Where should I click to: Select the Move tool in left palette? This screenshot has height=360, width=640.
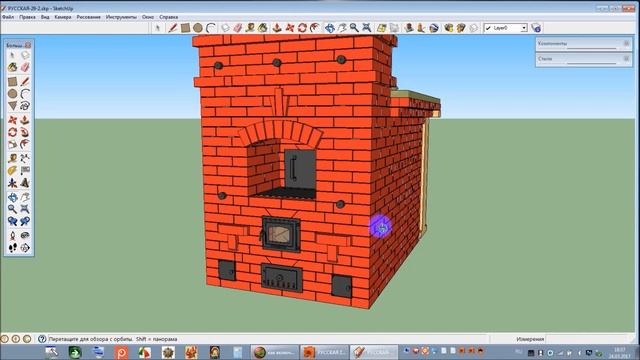point(13,120)
